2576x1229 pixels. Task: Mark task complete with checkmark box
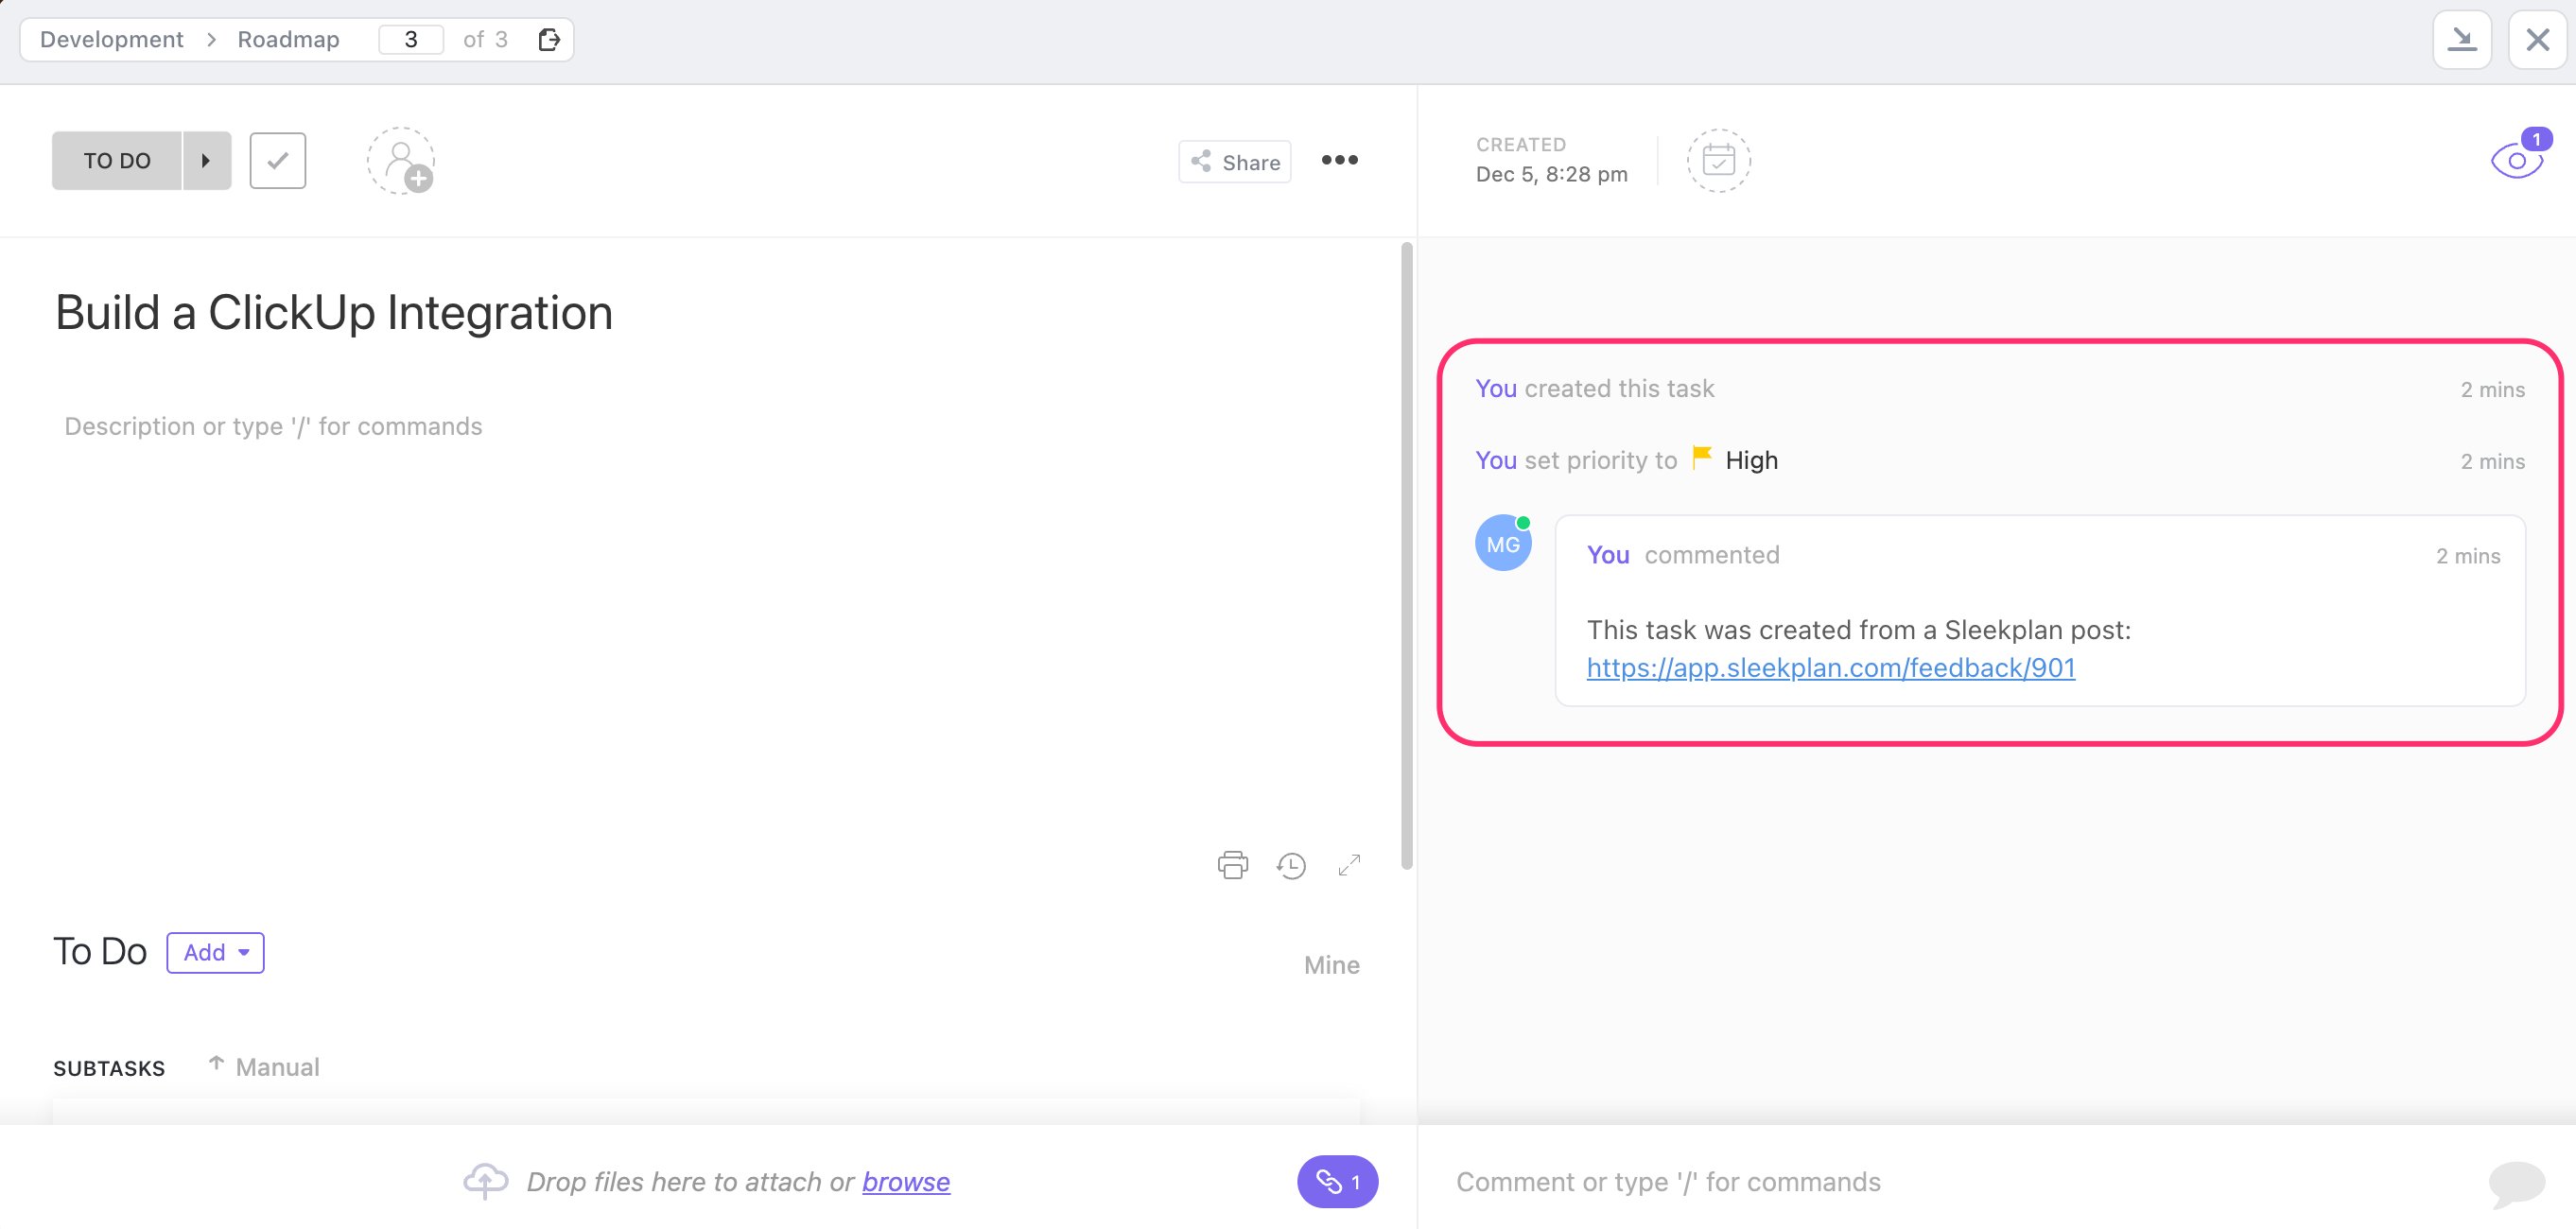(x=278, y=160)
